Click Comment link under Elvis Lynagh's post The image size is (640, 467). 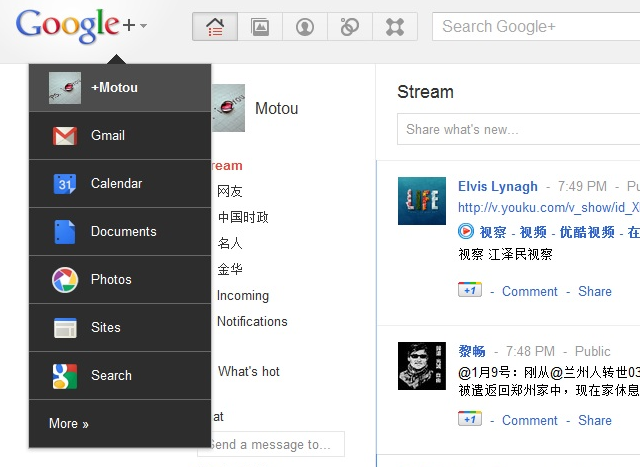point(529,291)
